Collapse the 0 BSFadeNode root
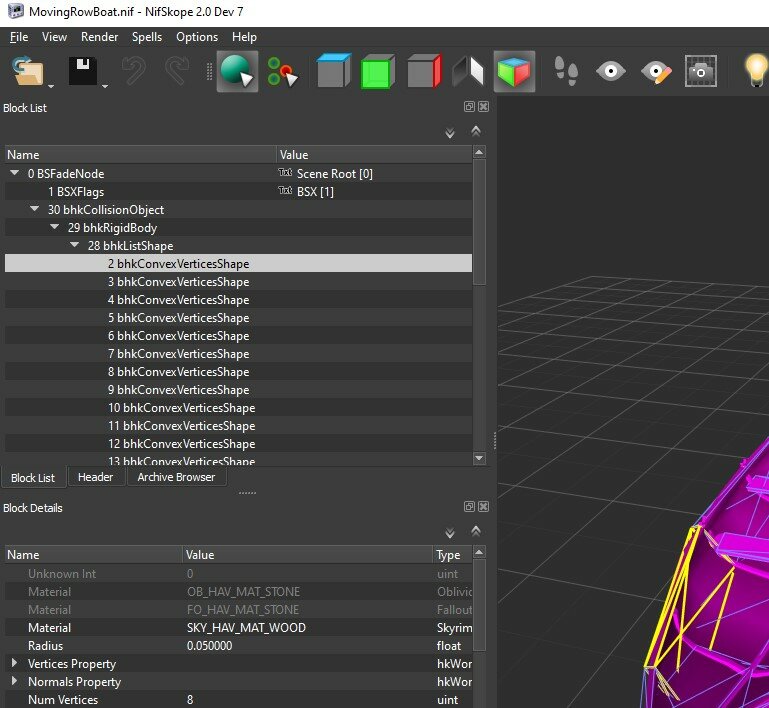This screenshot has width=769, height=708. point(15,174)
